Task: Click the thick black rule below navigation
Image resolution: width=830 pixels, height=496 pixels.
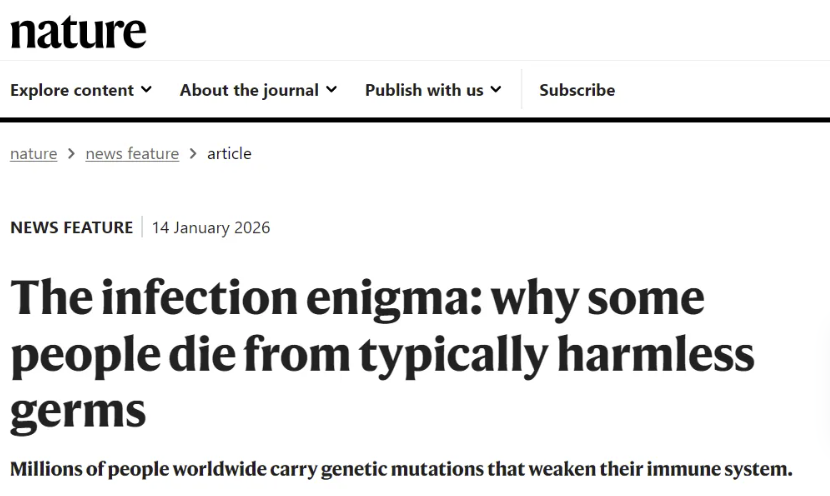Action: click(x=415, y=120)
